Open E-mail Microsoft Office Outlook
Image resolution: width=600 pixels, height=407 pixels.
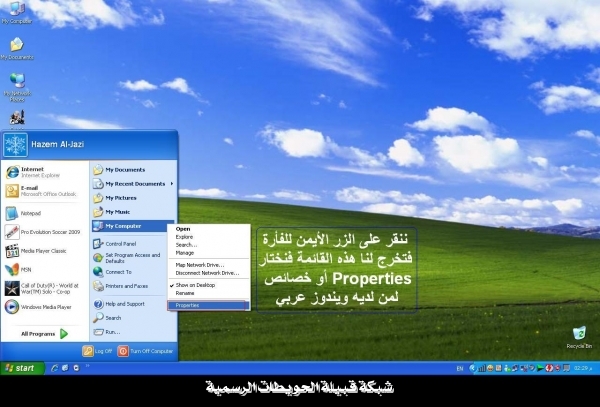point(41,191)
